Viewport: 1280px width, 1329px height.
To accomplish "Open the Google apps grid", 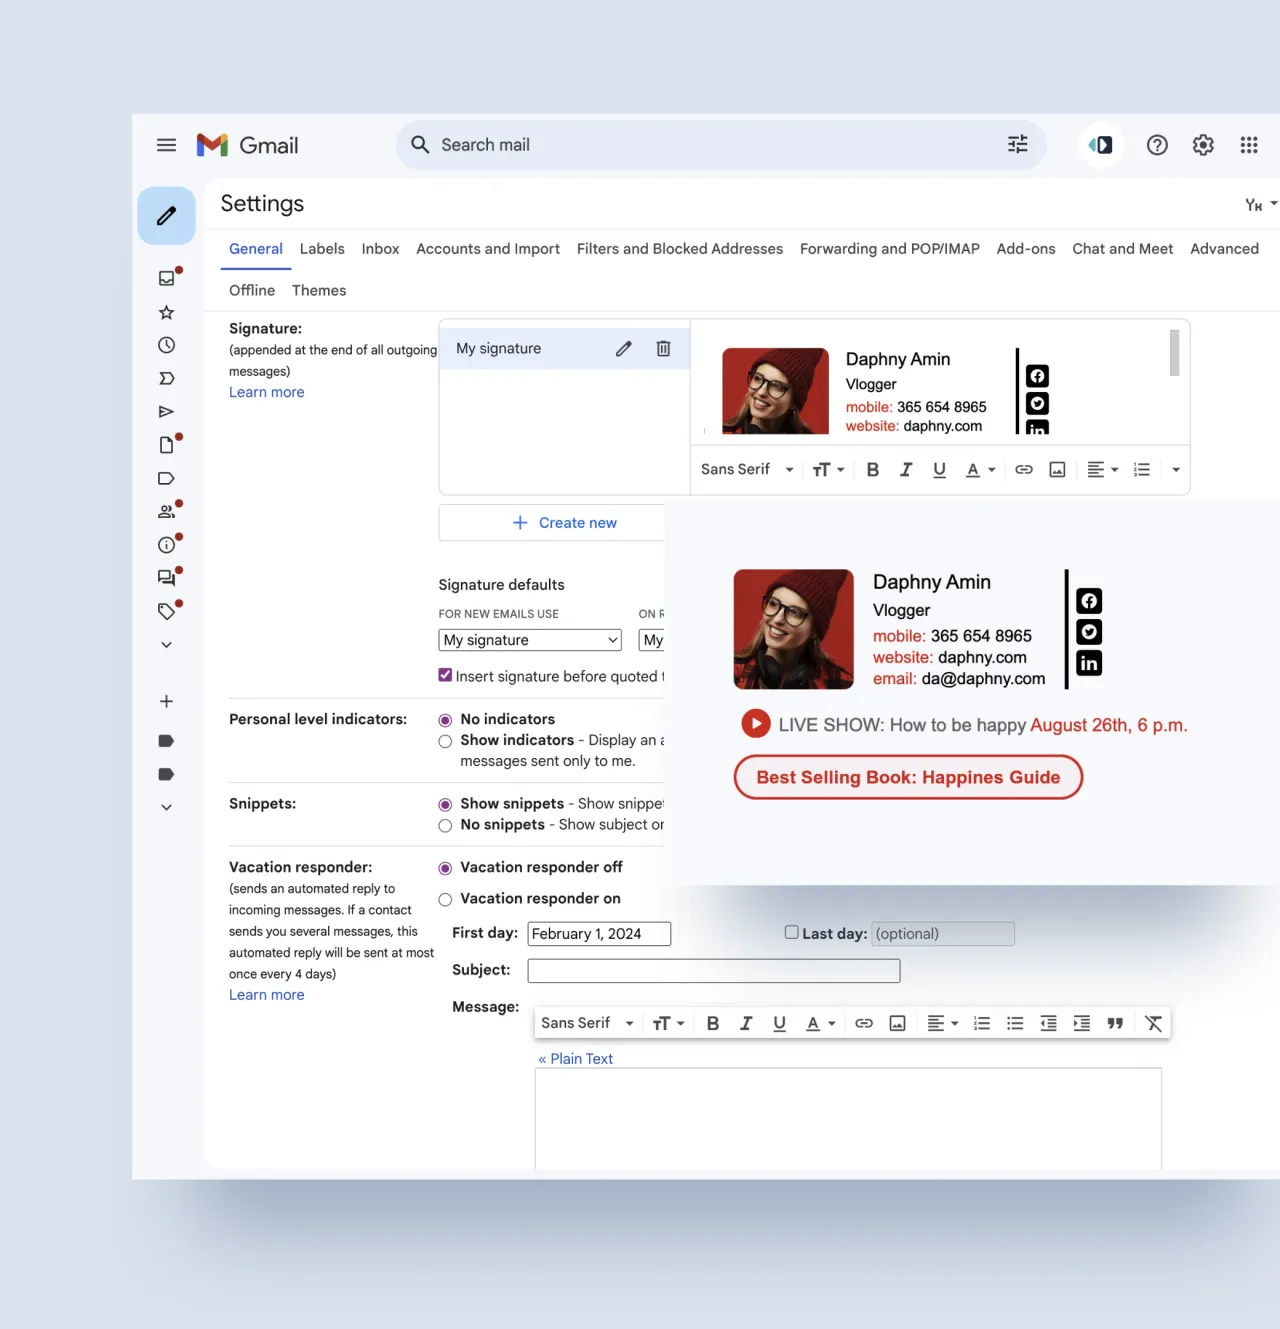I will point(1249,145).
